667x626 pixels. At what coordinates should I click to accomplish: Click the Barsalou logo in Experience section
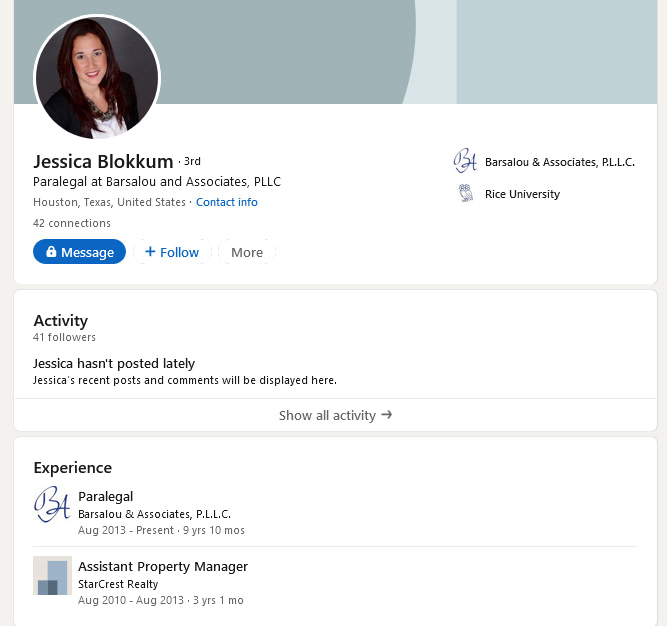(x=52, y=504)
